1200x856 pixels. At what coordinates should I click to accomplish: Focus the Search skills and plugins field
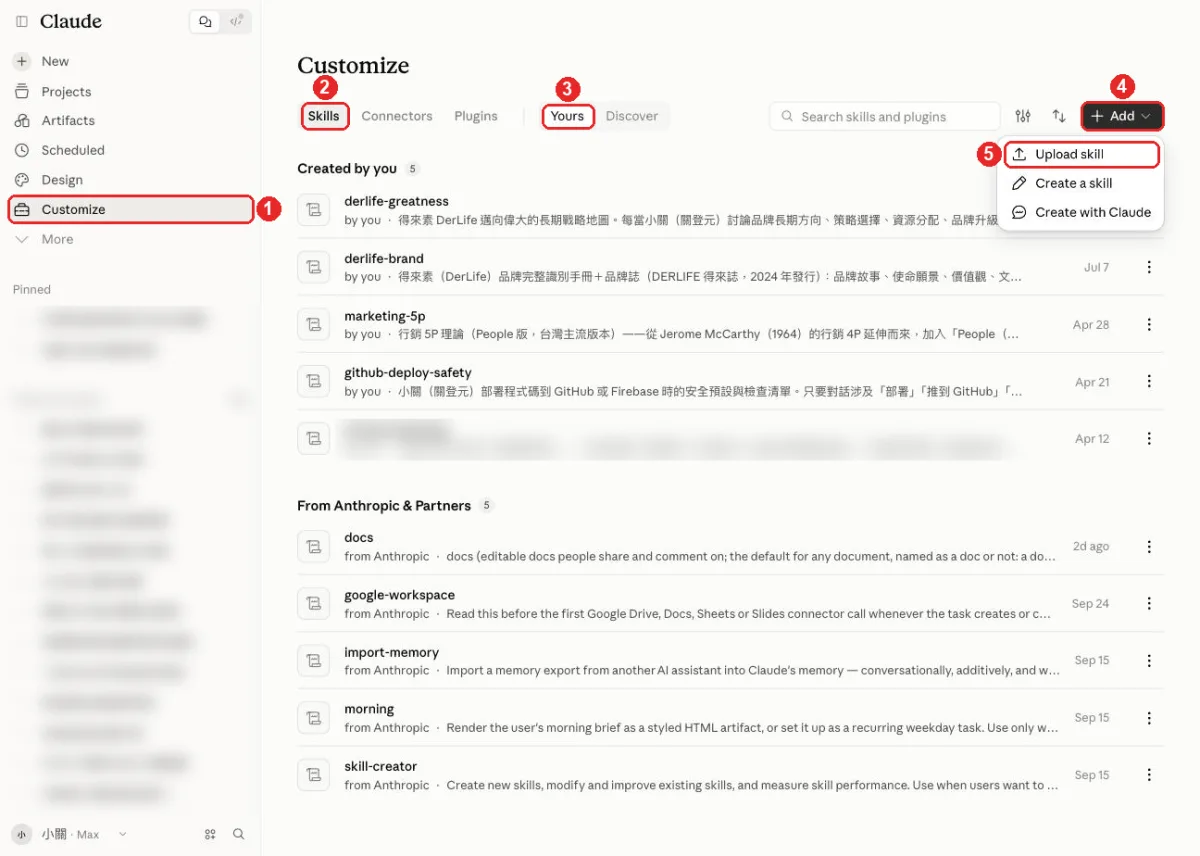[x=885, y=116]
